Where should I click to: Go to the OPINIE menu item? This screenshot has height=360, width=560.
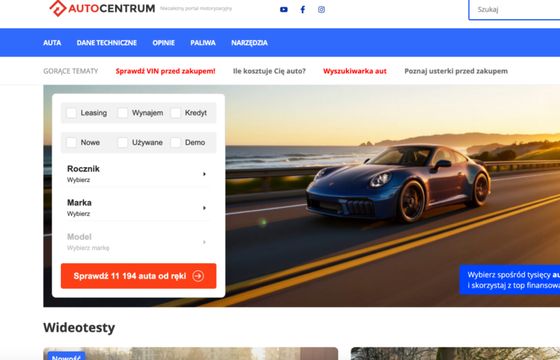[164, 43]
